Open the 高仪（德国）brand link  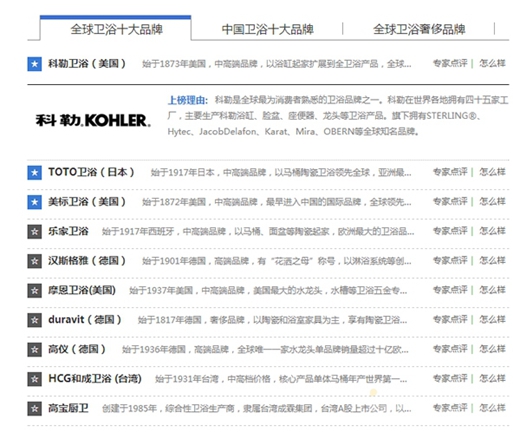[x=77, y=349]
